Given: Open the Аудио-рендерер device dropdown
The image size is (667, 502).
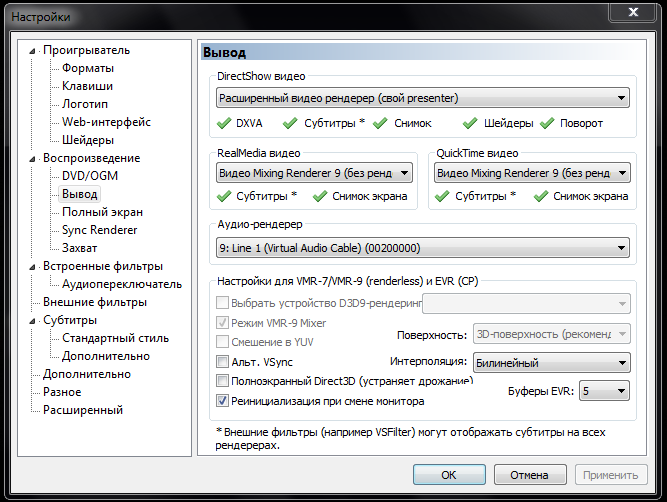Looking at the screenshot, I should 423,248.
